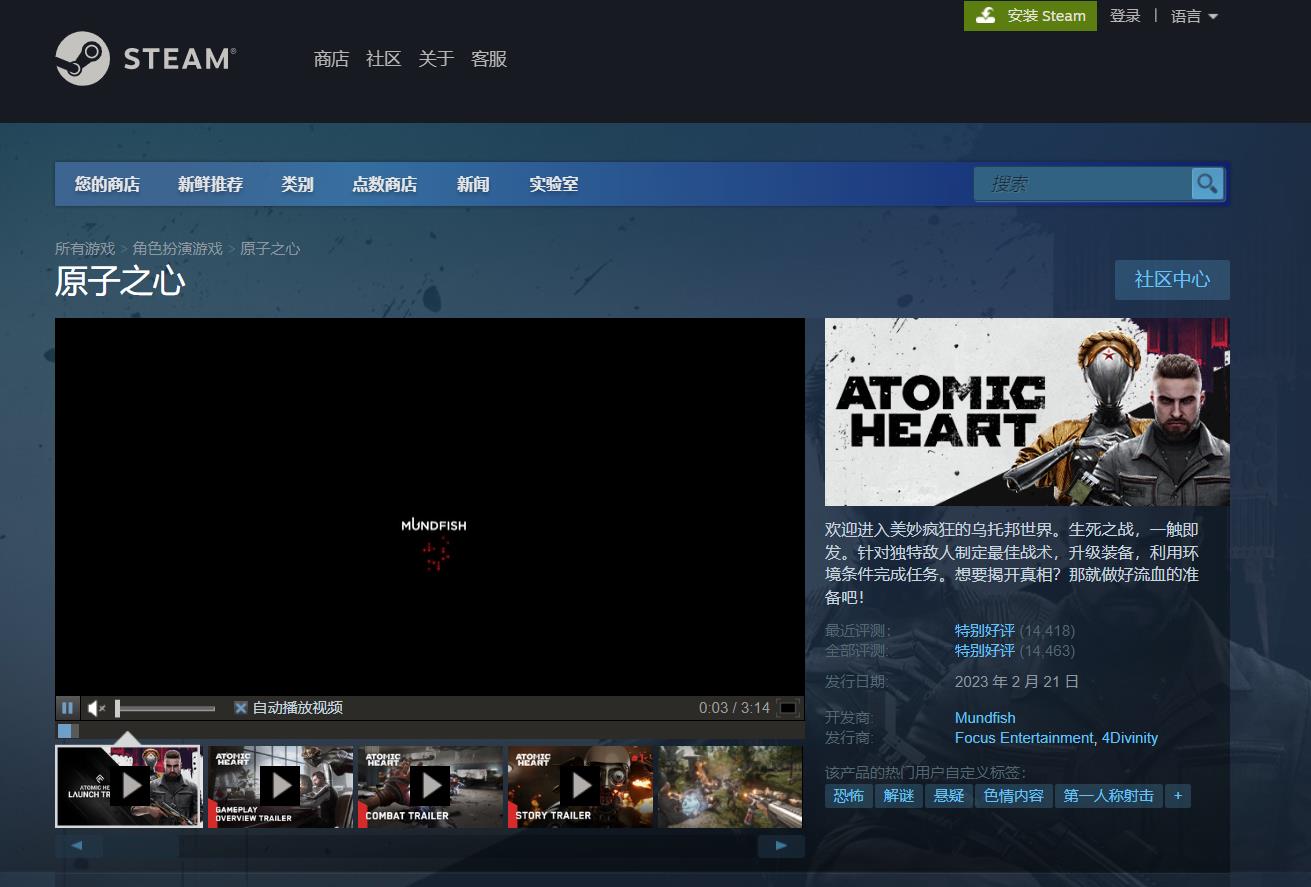Click the + icon to suggest a tag
Viewport: 1311px width, 887px height.
click(1178, 795)
